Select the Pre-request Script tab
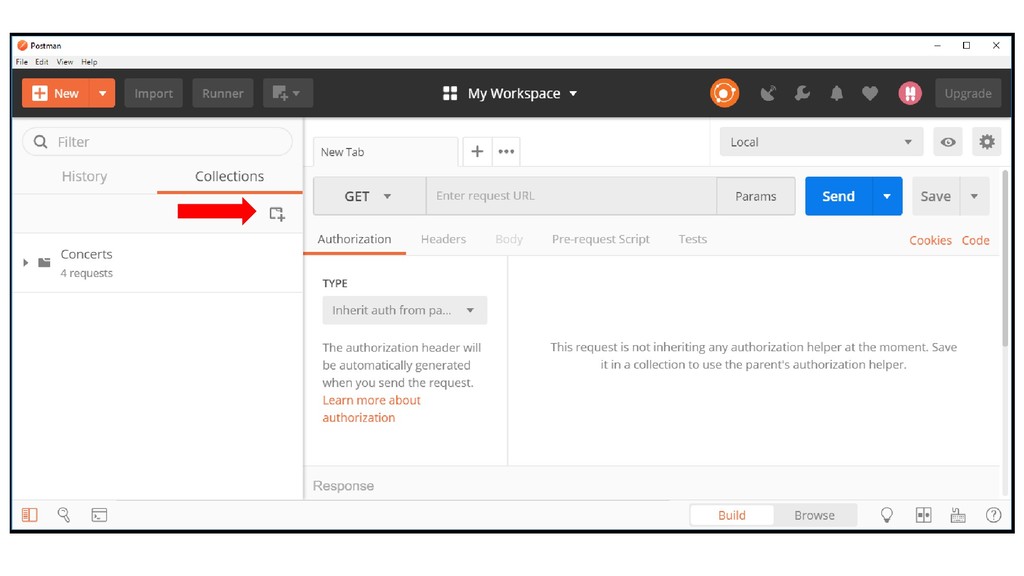1024x576 pixels. coord(600,239)
